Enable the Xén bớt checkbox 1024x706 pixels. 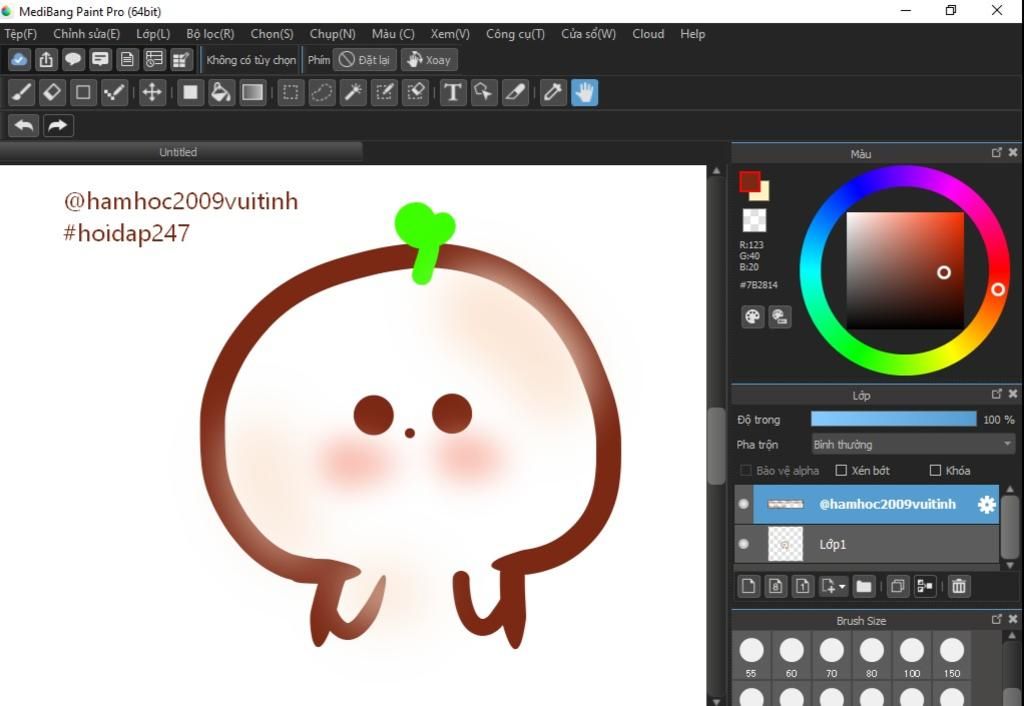point(841,470)
